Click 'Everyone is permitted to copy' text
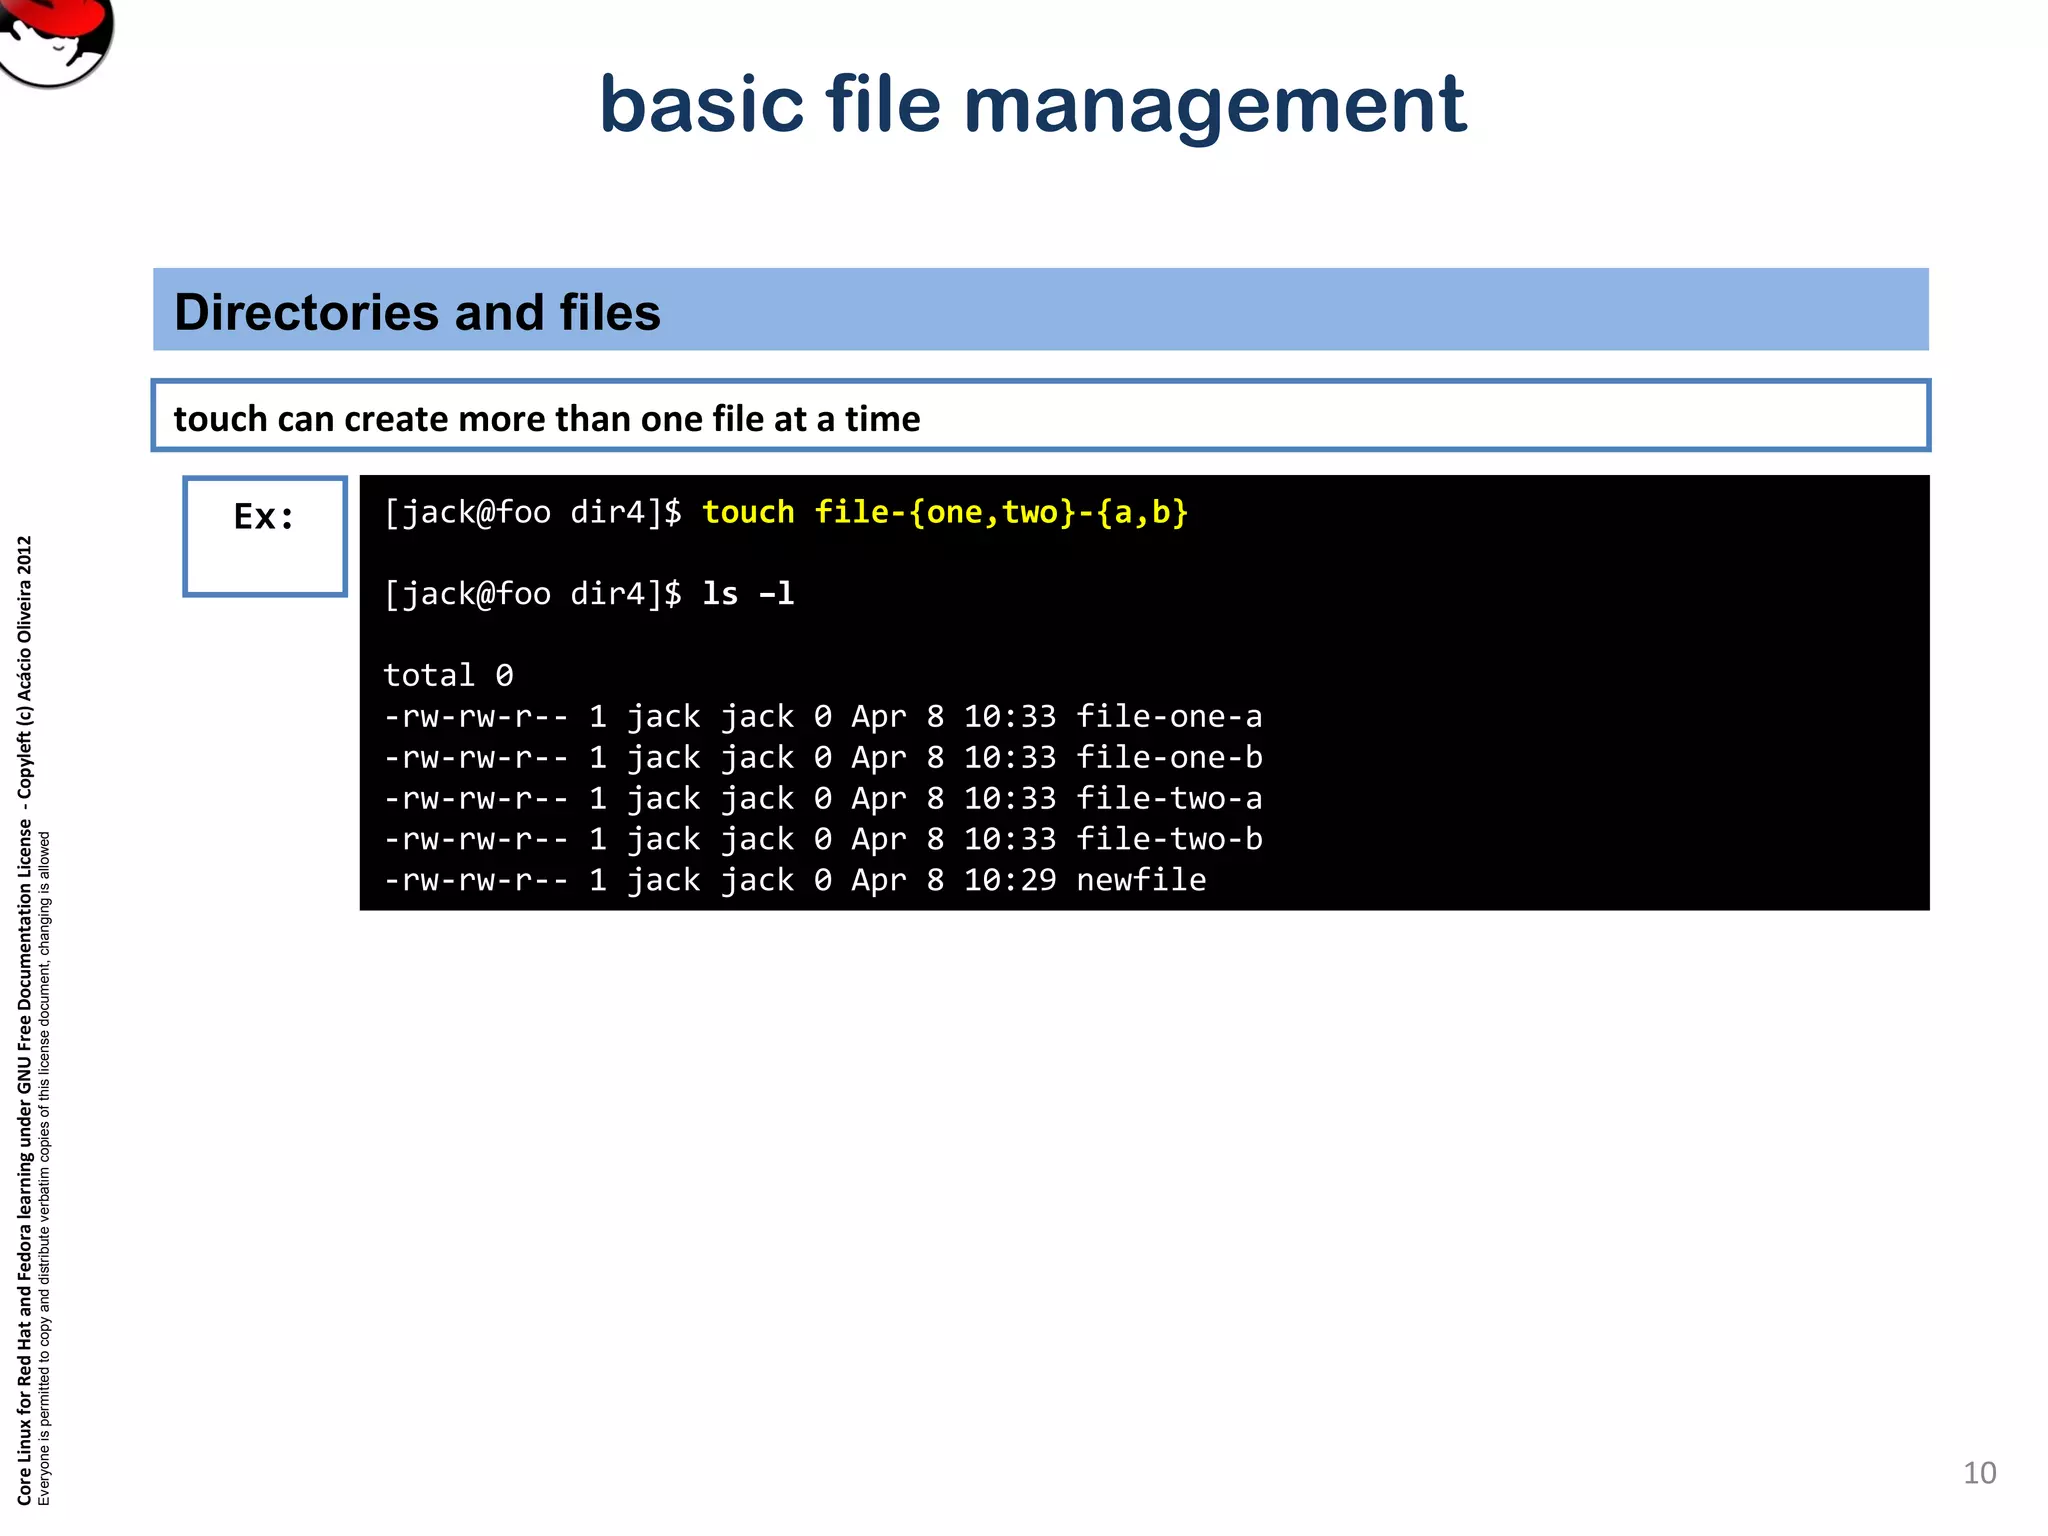Viewport: 2048px width, 1536px height. coord(44,1168)
